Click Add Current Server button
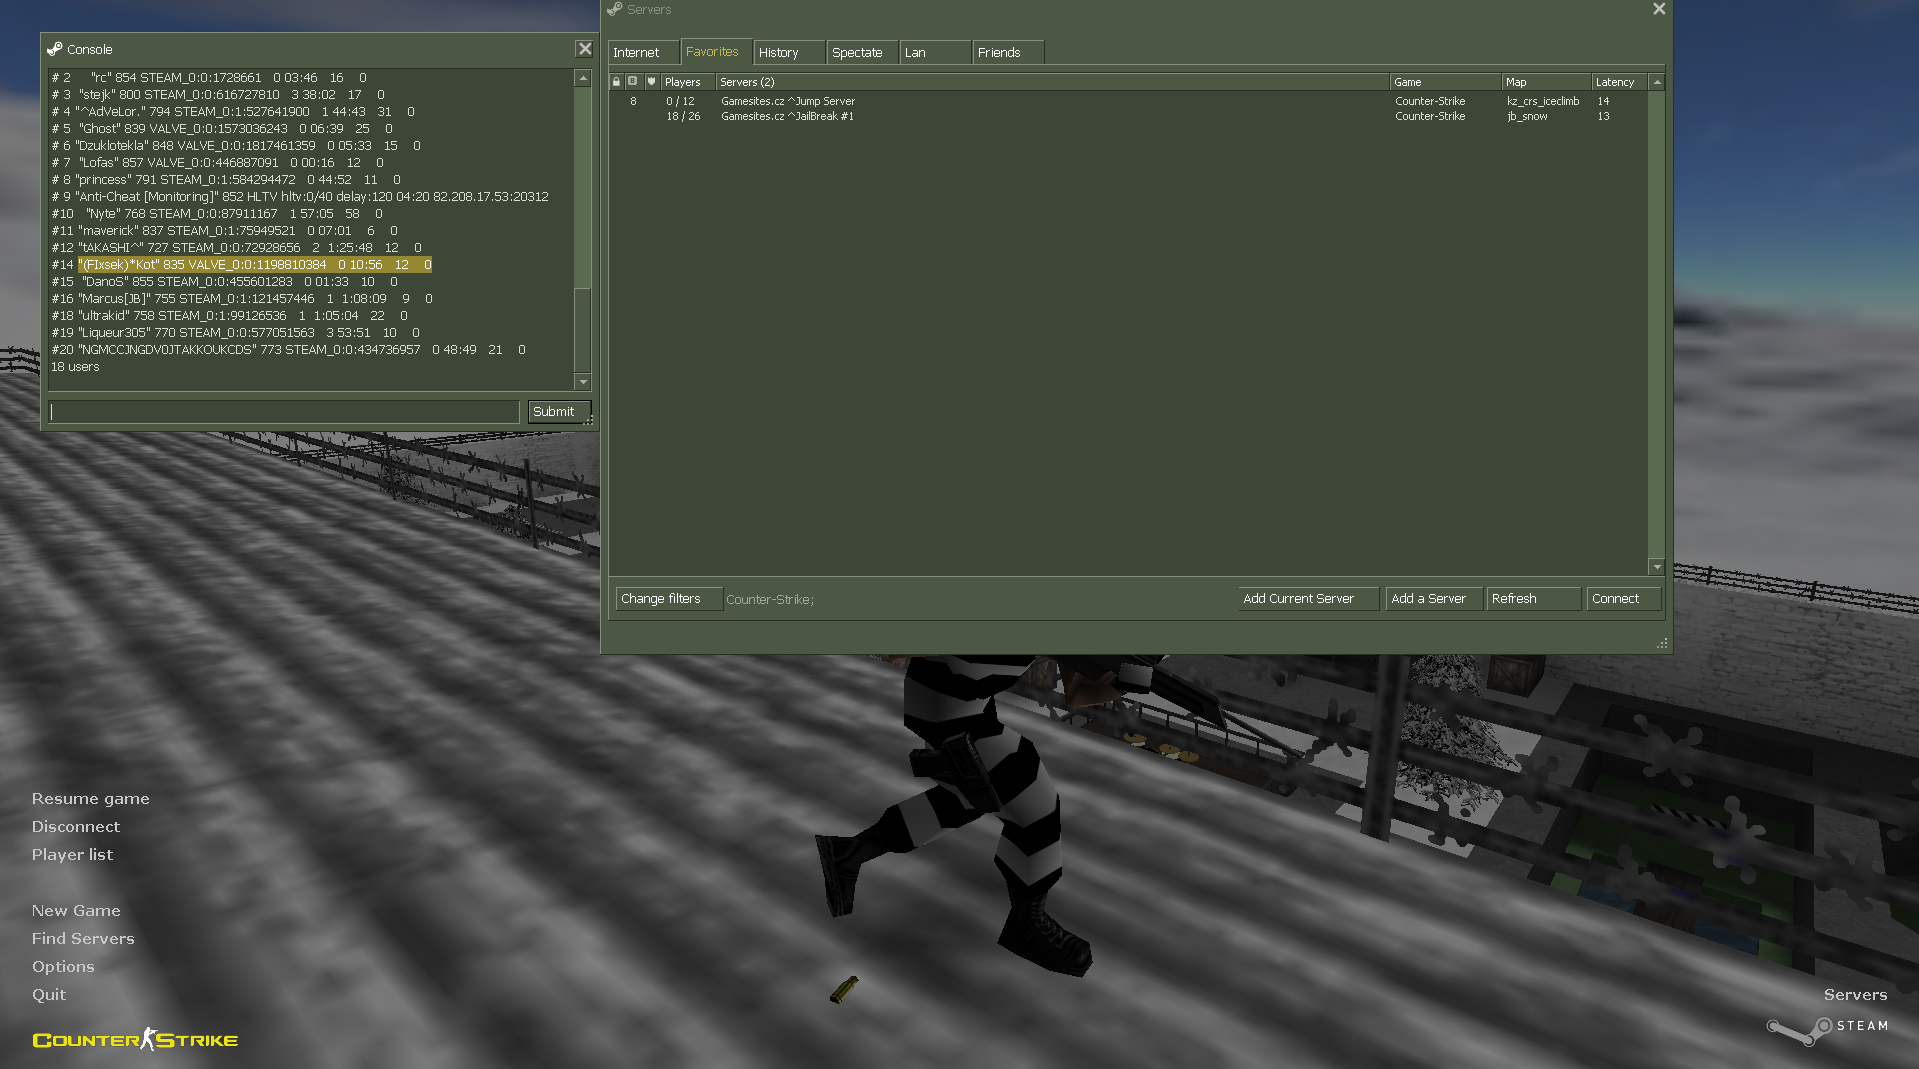Screen dimensions: 1919x1069 (x=1308, y=599)
